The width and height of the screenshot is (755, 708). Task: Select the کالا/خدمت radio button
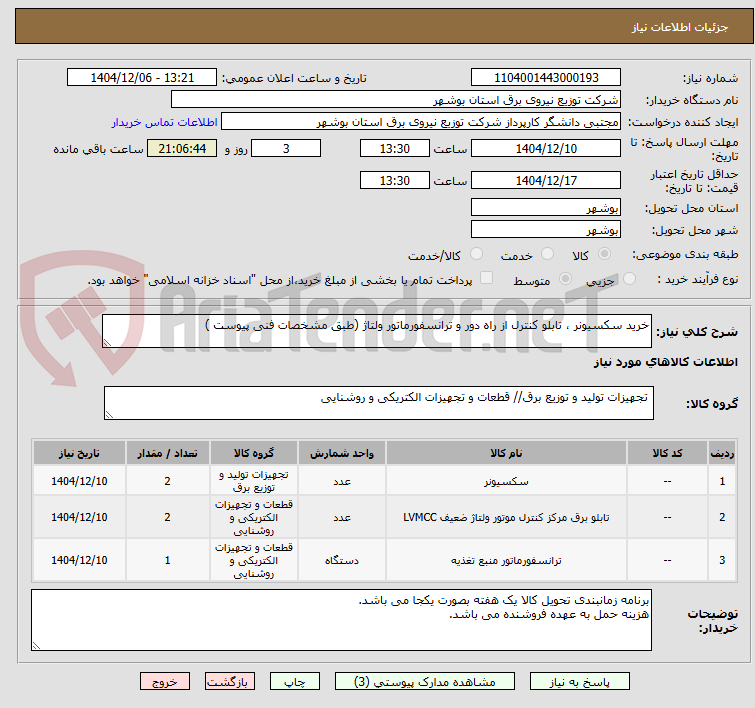[476, 253]
